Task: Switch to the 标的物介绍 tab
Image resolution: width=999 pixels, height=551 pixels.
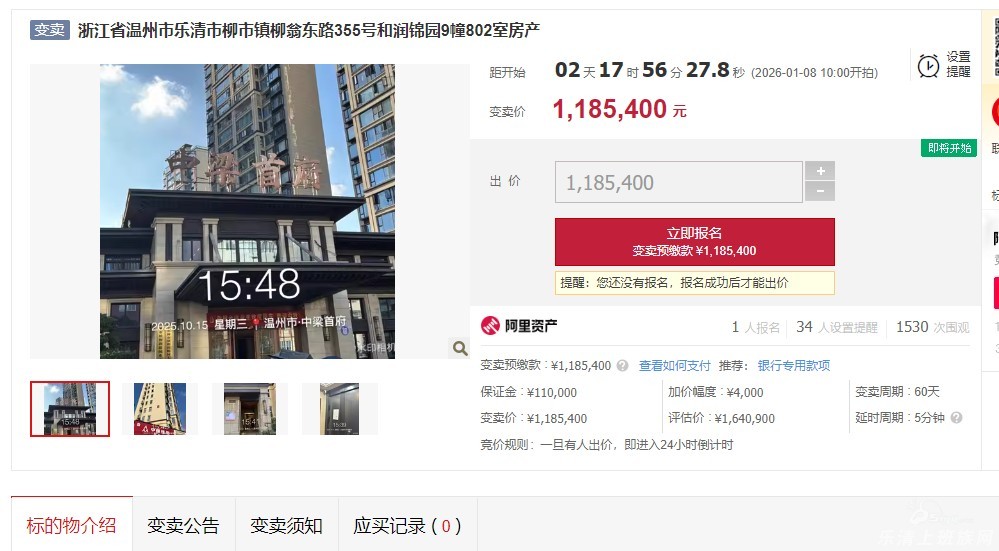Action: [x=71, y=525]
